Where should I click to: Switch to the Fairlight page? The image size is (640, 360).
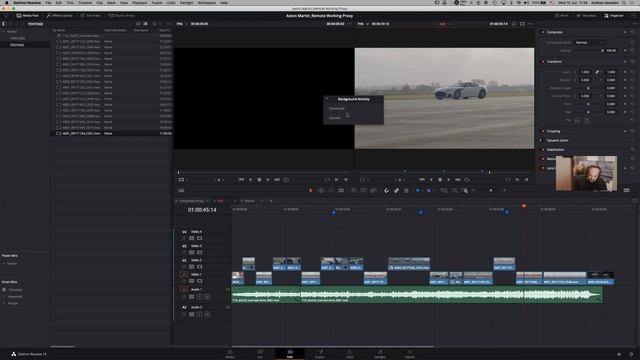coord(380,354)
